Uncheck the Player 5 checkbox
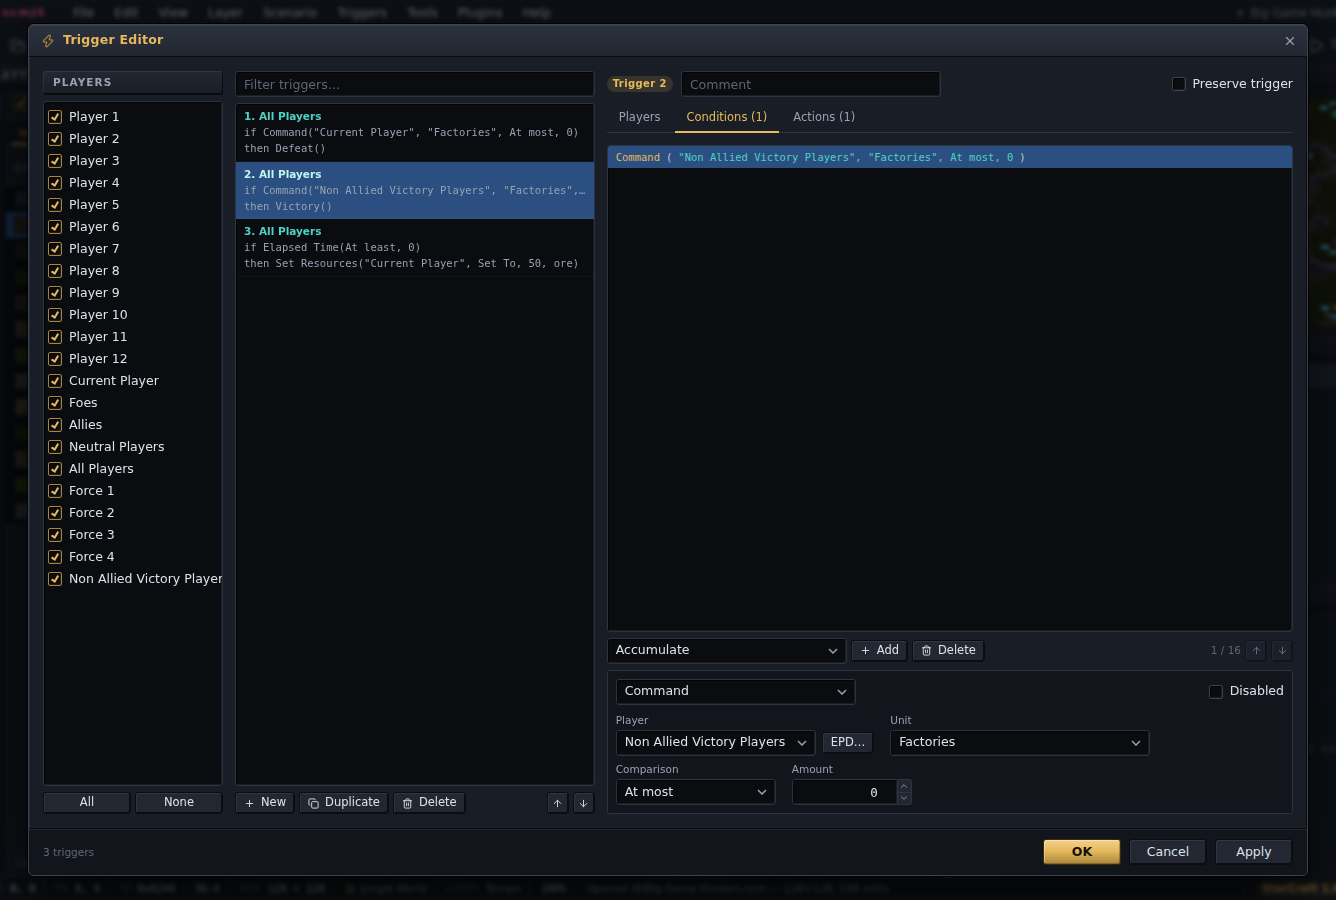This screenshot has width=1336, height=900. 55,205
